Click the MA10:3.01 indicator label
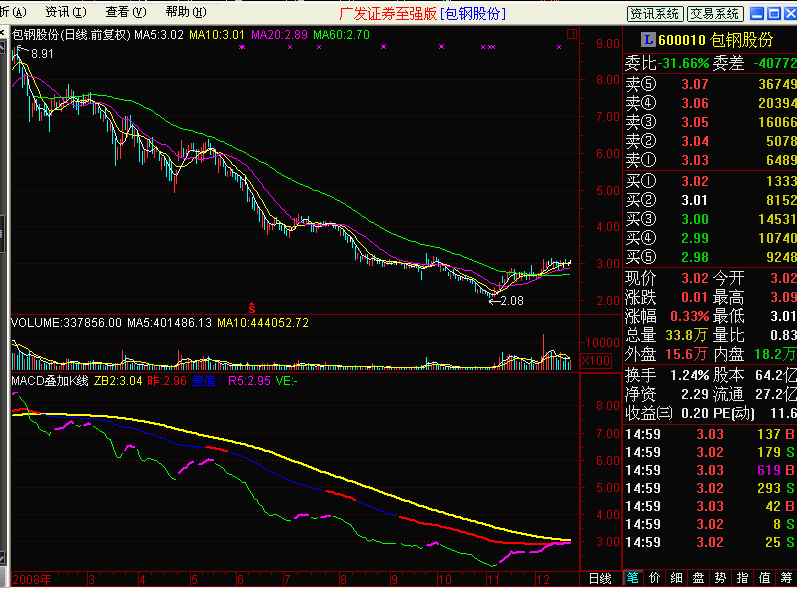The image size is (797, 589). pos(217,35)
